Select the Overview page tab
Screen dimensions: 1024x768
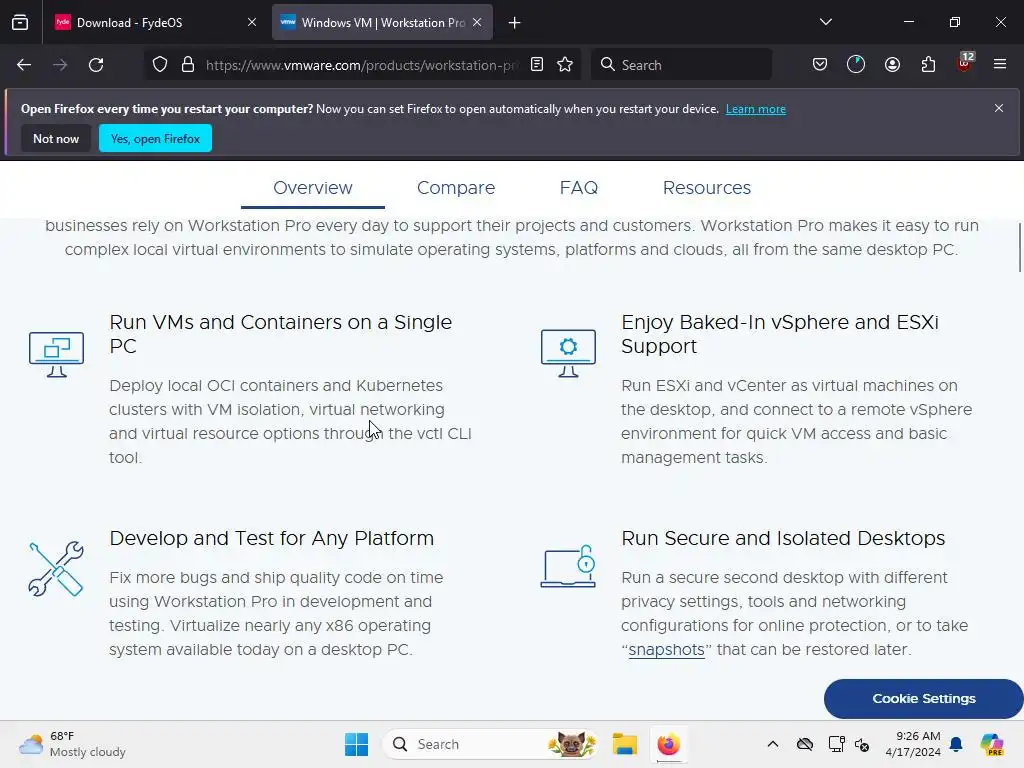(313, 188)
